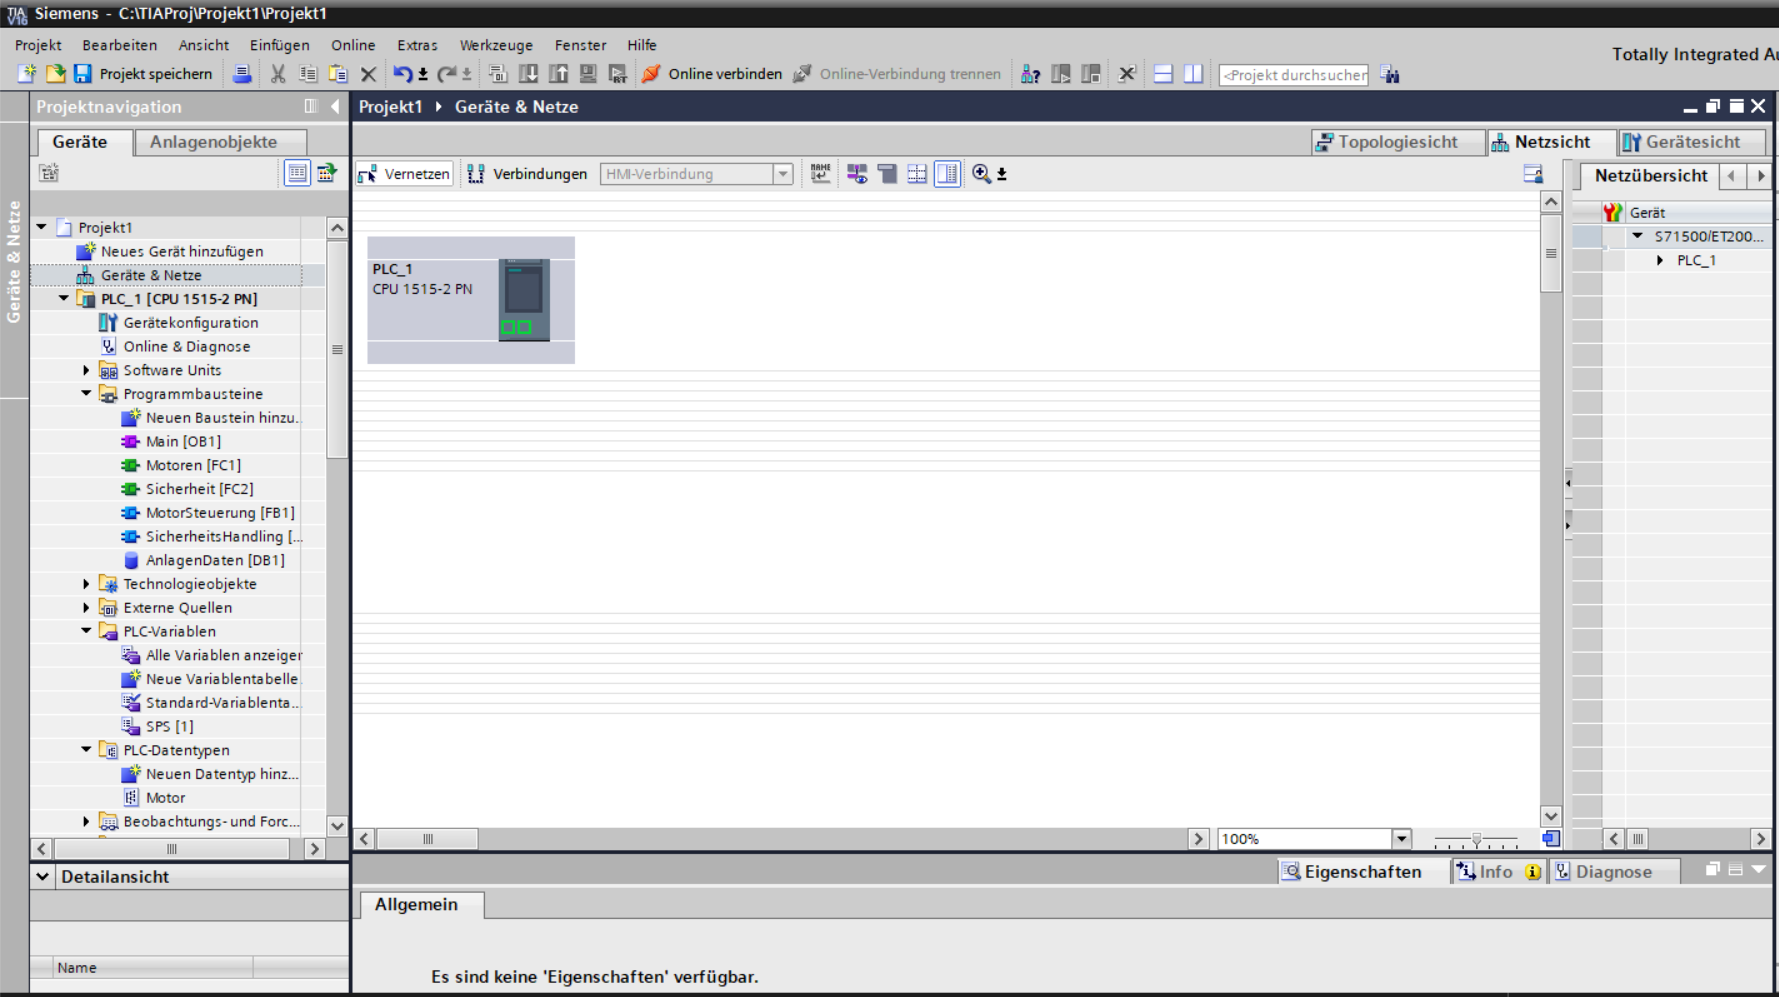Click the download to device icon
This screenshot has height=997, width=1779.
[528, 74]
